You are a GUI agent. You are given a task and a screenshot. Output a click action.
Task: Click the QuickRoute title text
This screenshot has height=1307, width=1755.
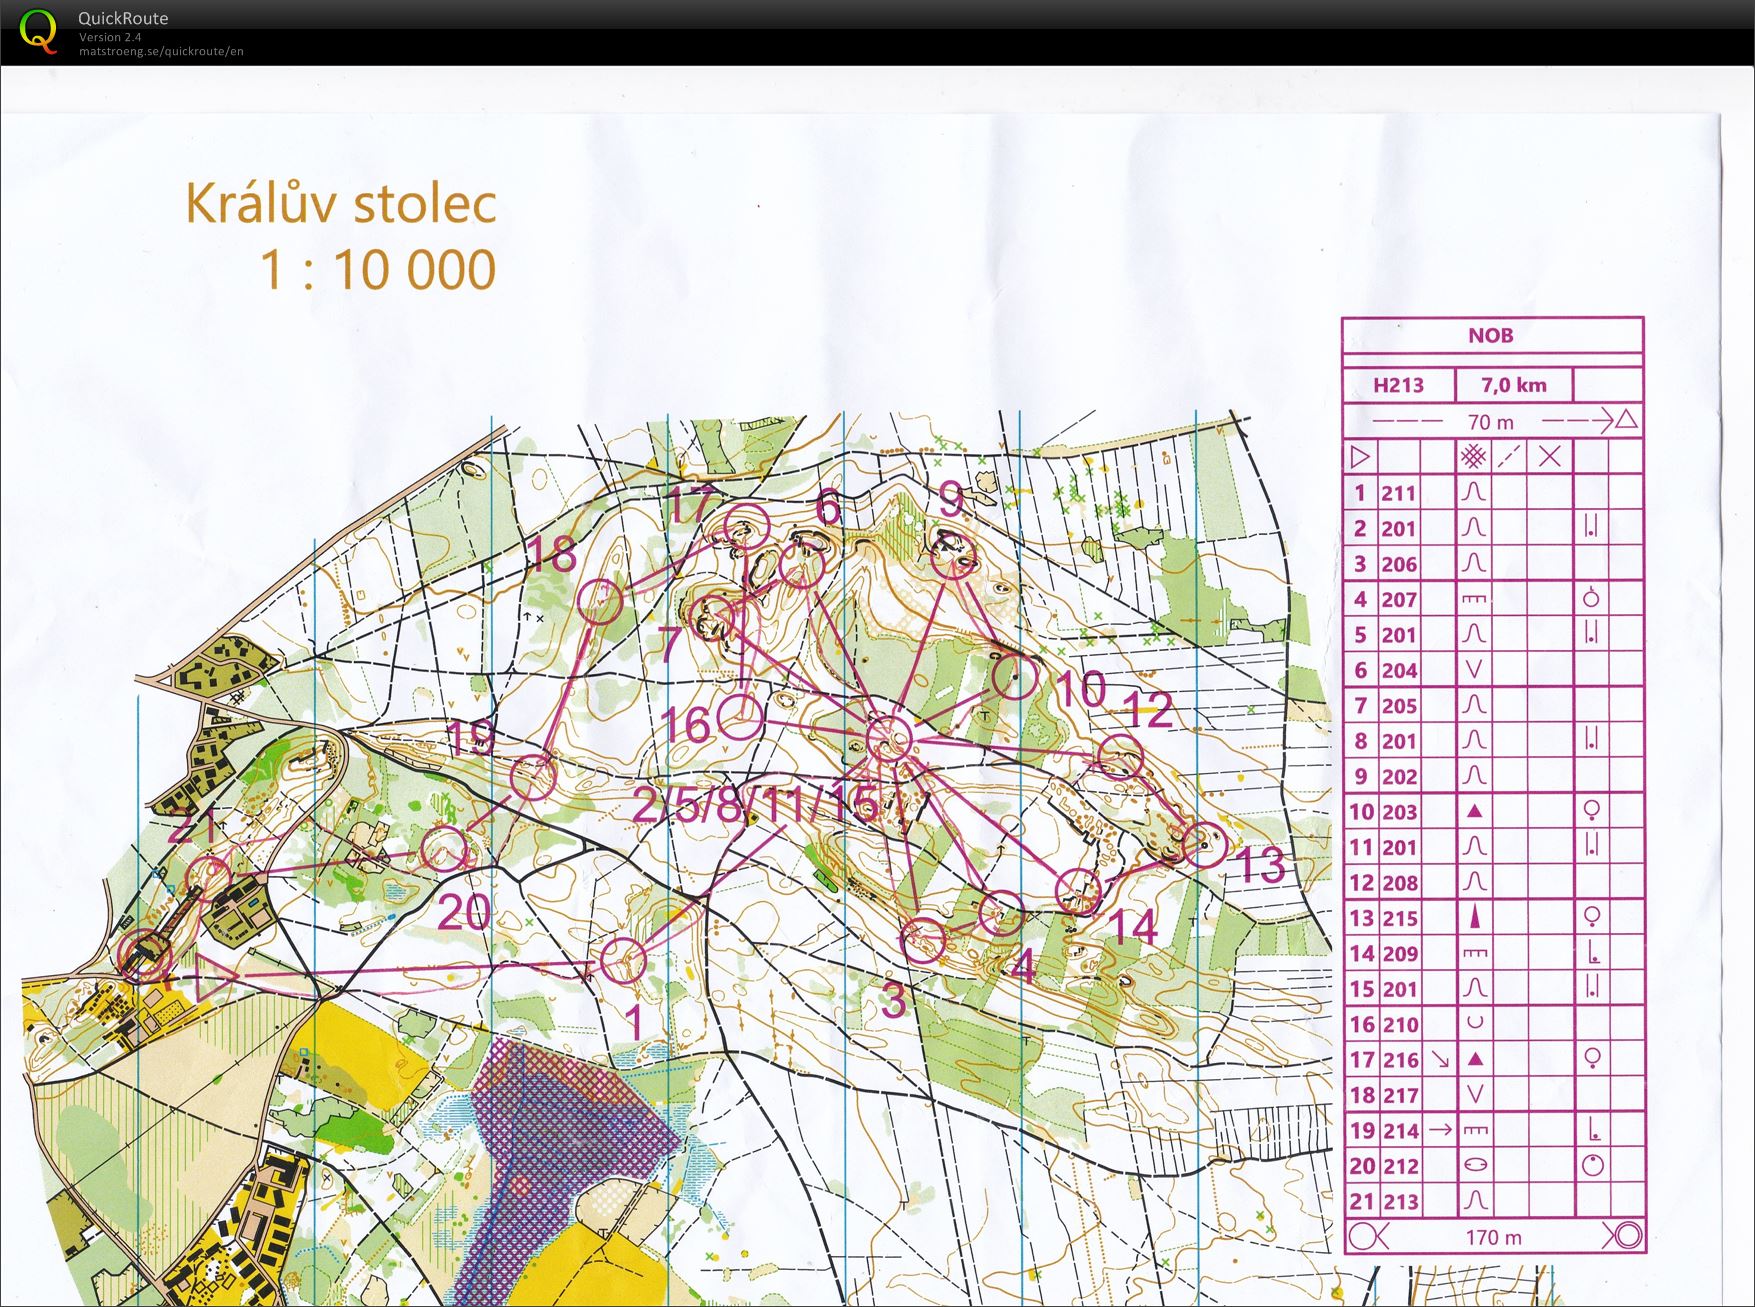(123, 18)
